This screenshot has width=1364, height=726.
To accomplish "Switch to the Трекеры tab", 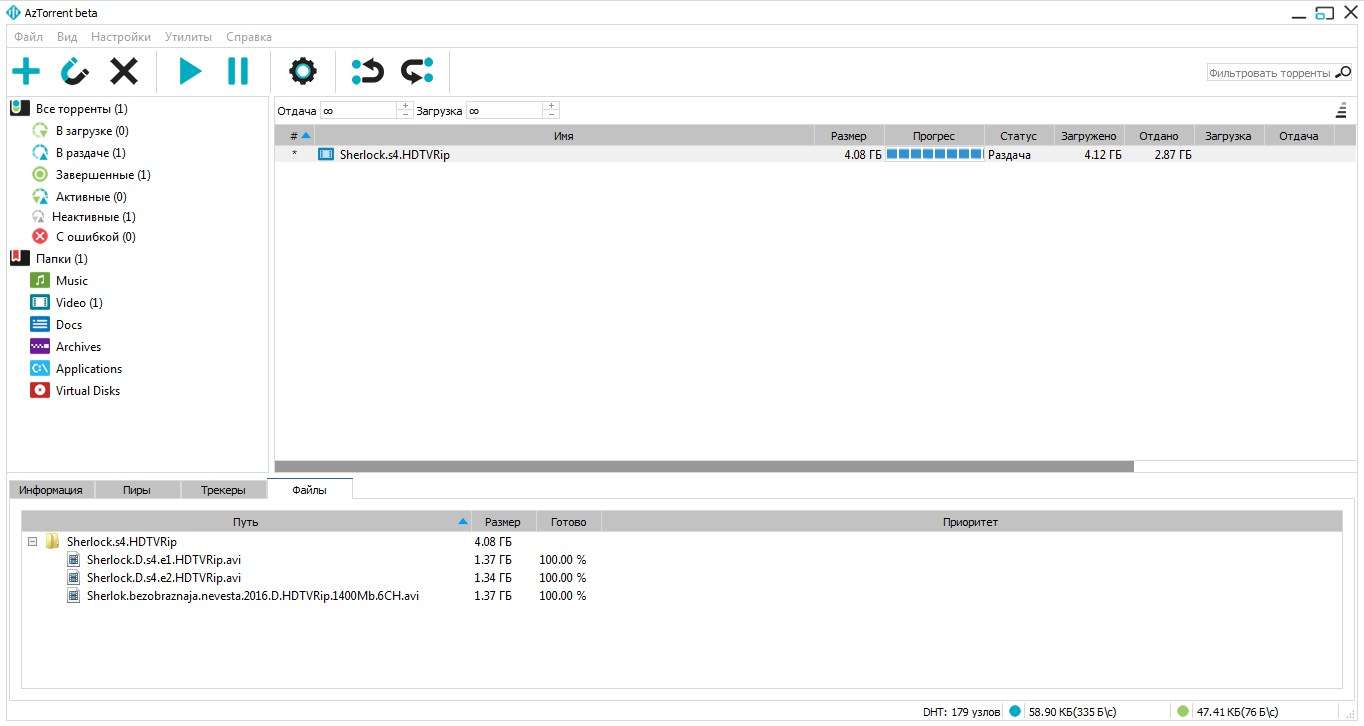I will [x=222, y=490].
